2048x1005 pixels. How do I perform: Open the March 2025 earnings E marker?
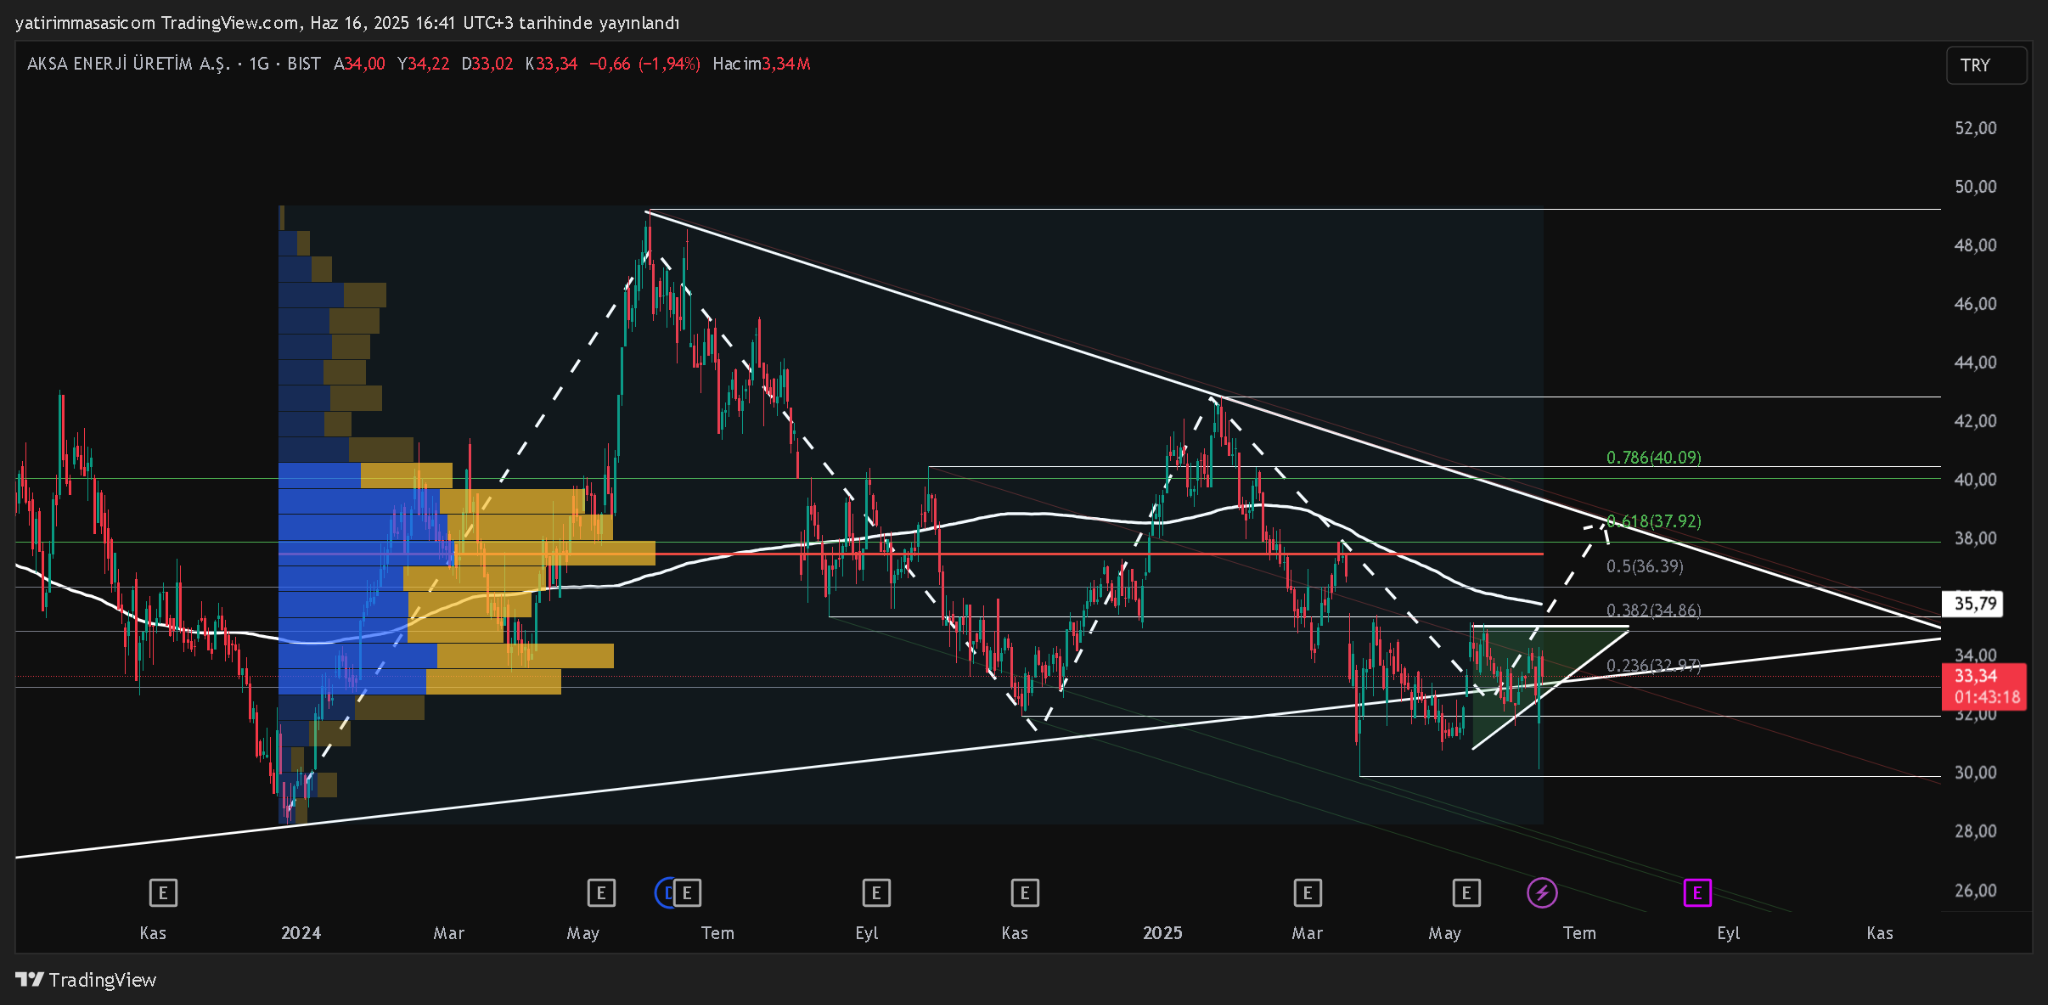1308,892
